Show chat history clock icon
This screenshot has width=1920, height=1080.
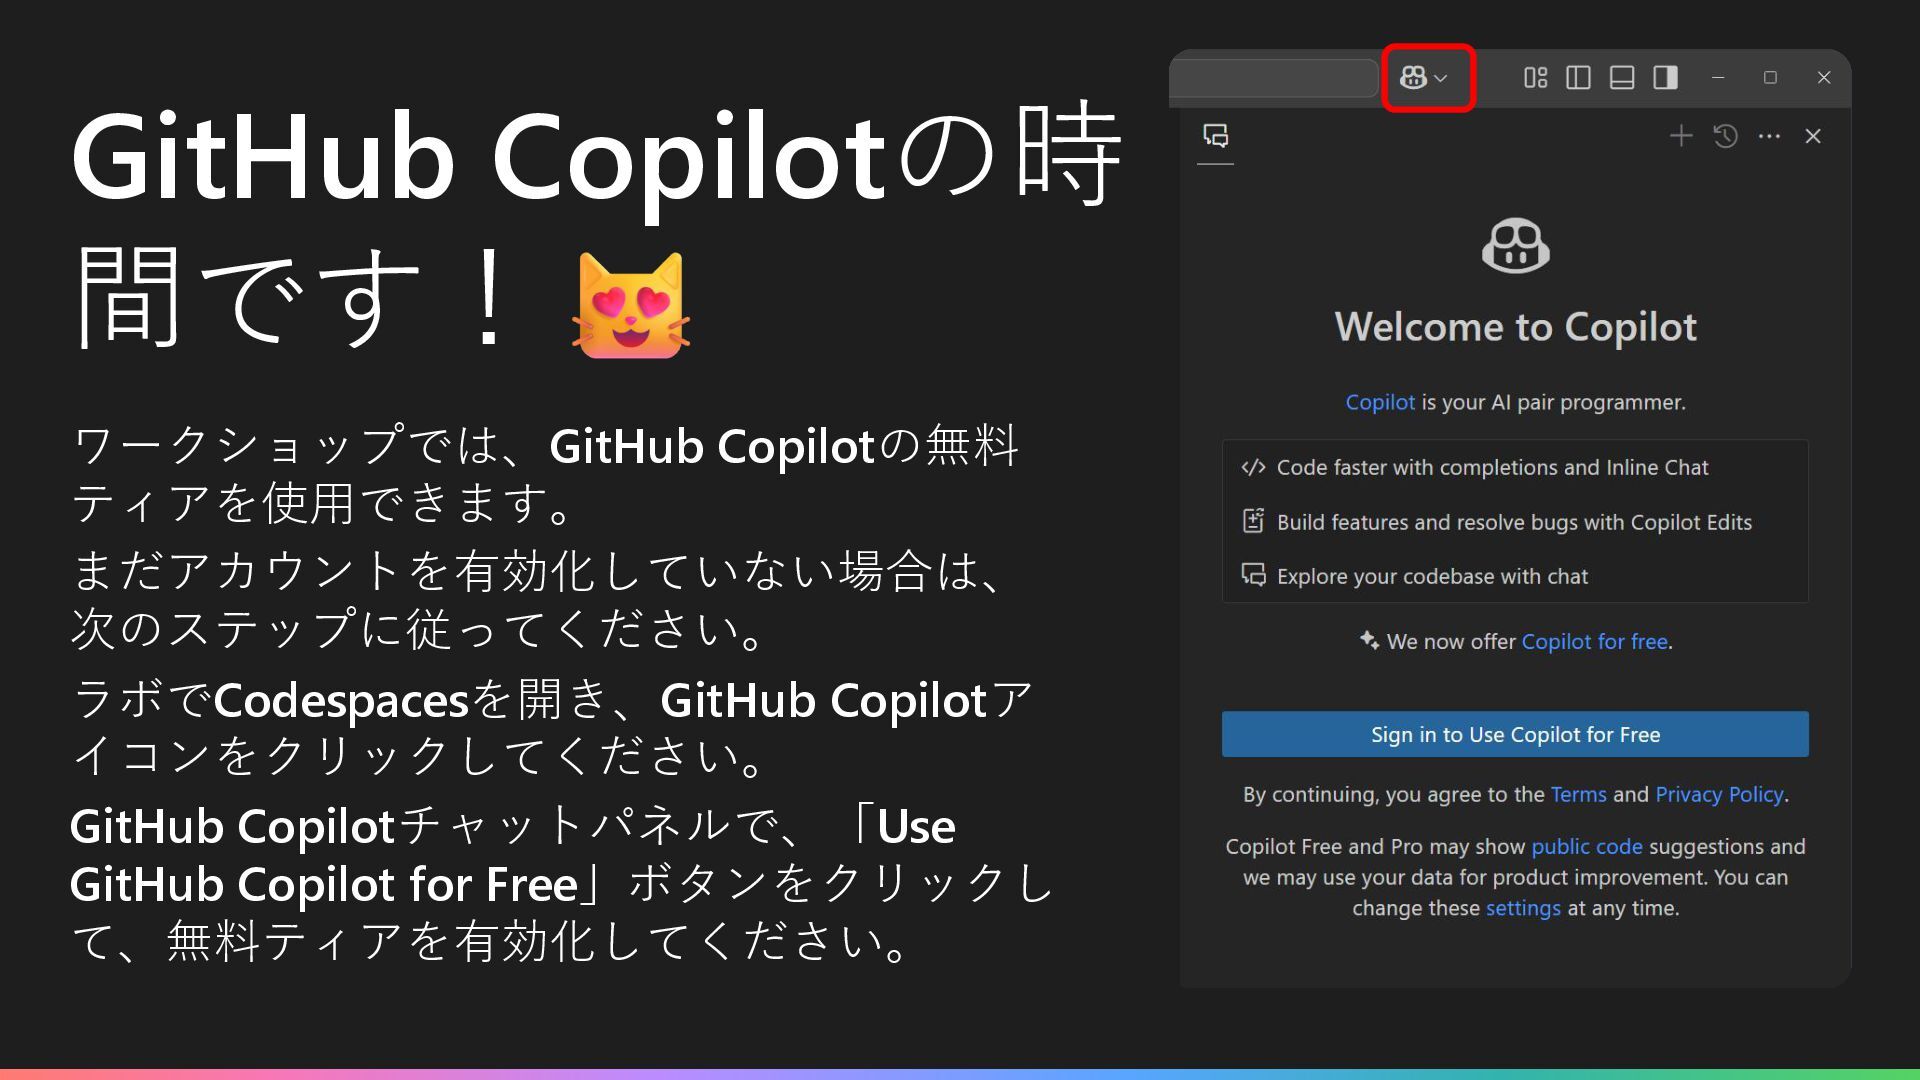1725,136
